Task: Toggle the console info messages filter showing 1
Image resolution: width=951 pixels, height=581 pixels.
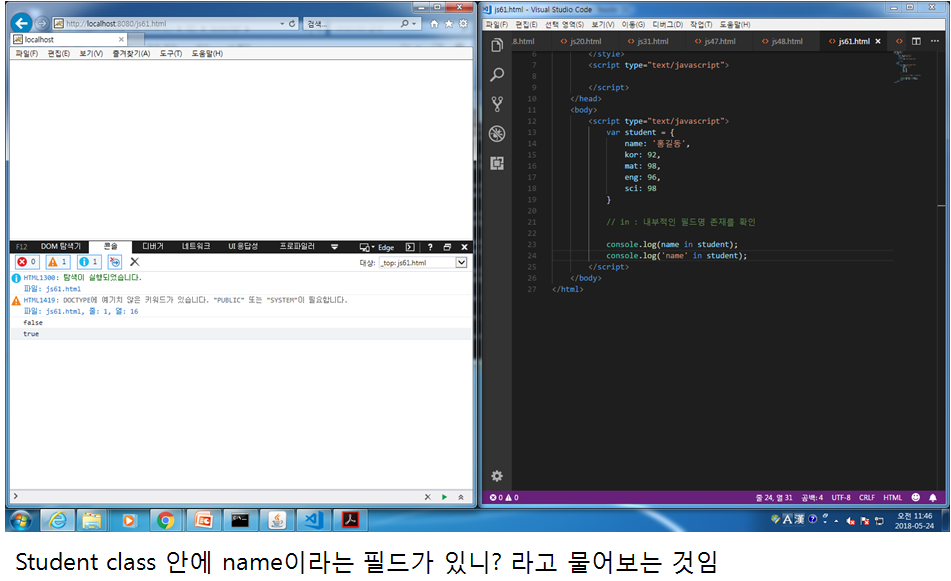Action: (89, 261)
